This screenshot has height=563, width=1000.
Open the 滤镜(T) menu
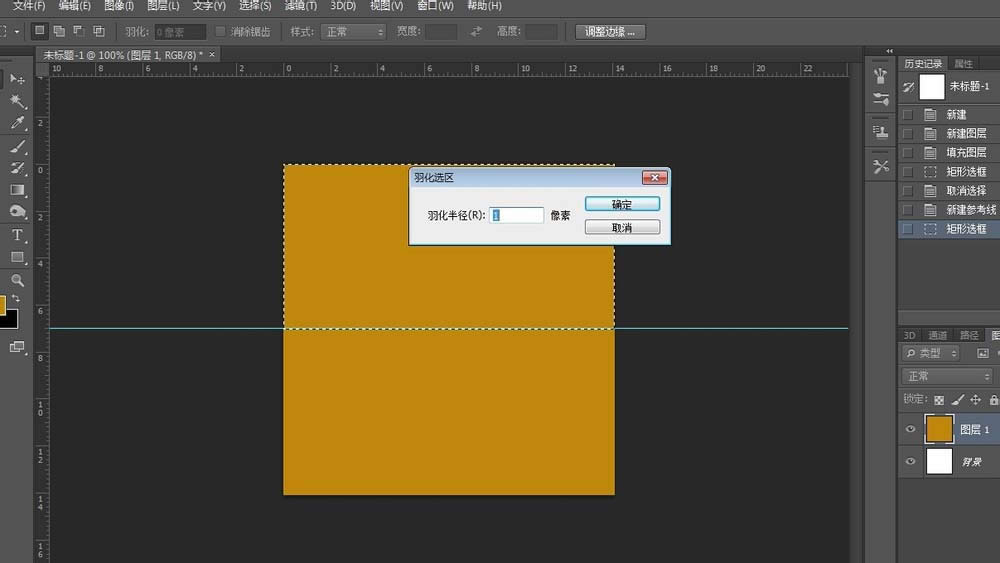[299, 6]
